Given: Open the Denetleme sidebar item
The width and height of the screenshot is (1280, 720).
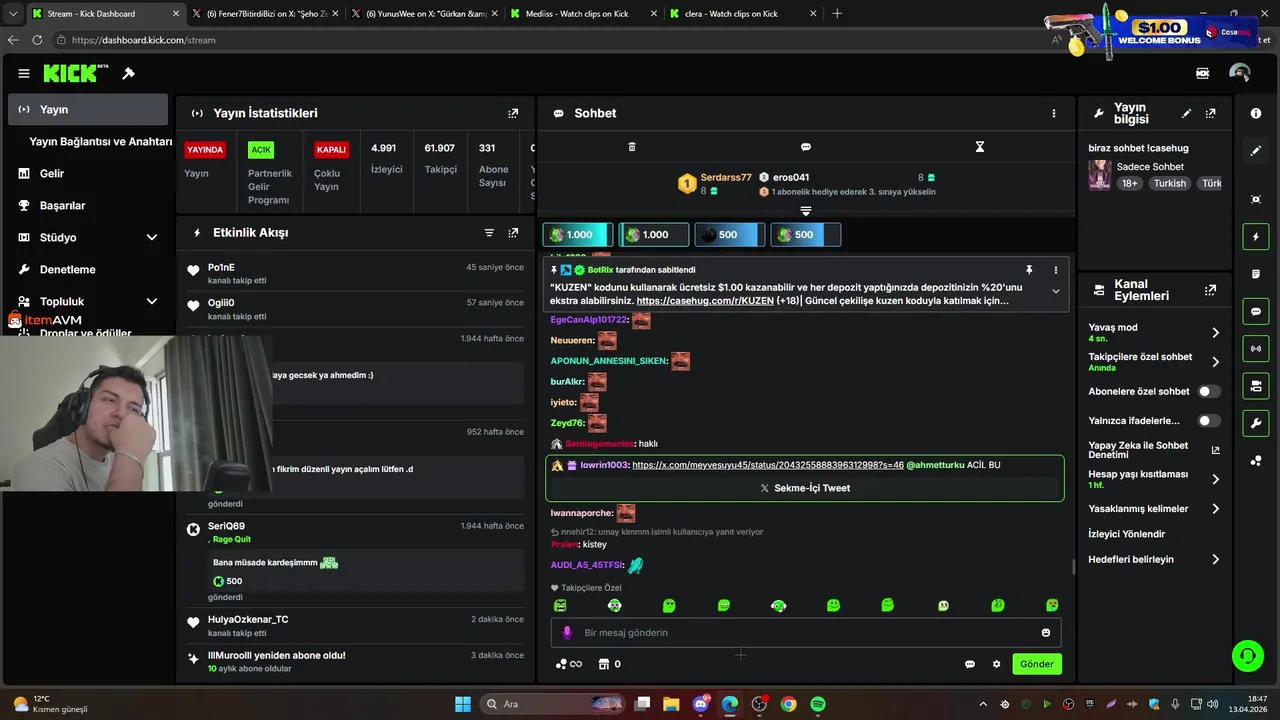Looking at the screenshot, I should [x=88, y=269].
